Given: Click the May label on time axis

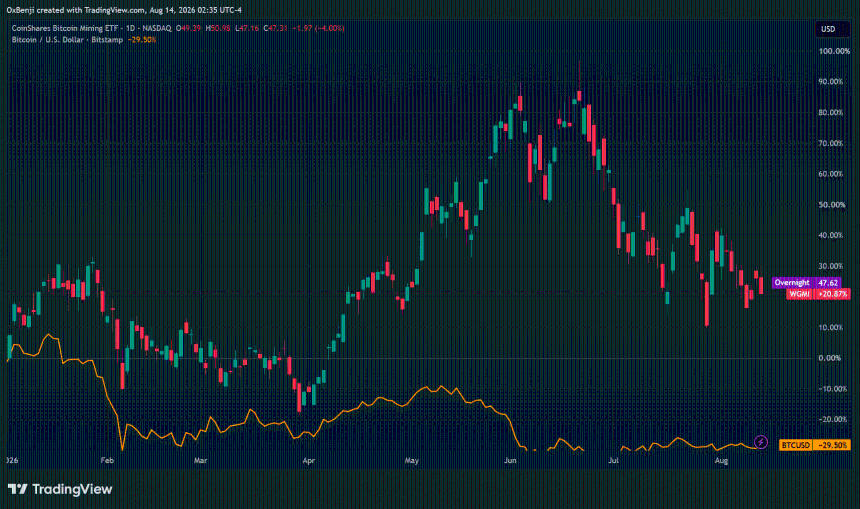Looking at the screenshot, I should [411, 460].
